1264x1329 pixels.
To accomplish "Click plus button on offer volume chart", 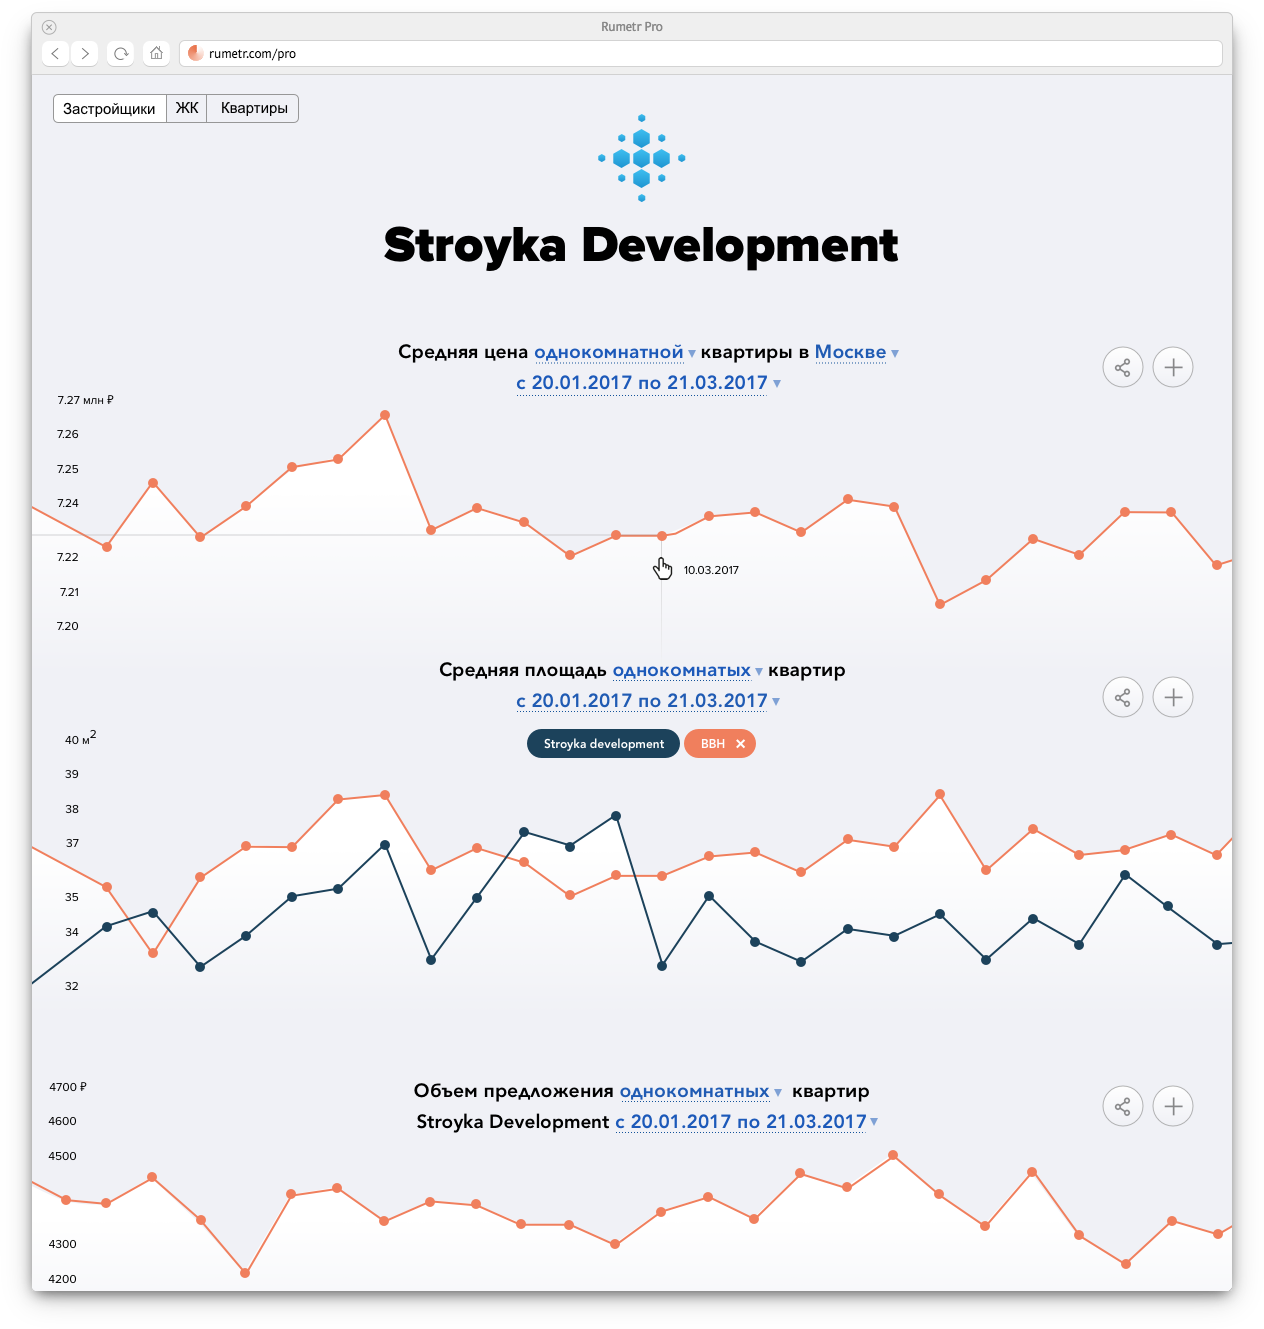I will [1173, 1107].
